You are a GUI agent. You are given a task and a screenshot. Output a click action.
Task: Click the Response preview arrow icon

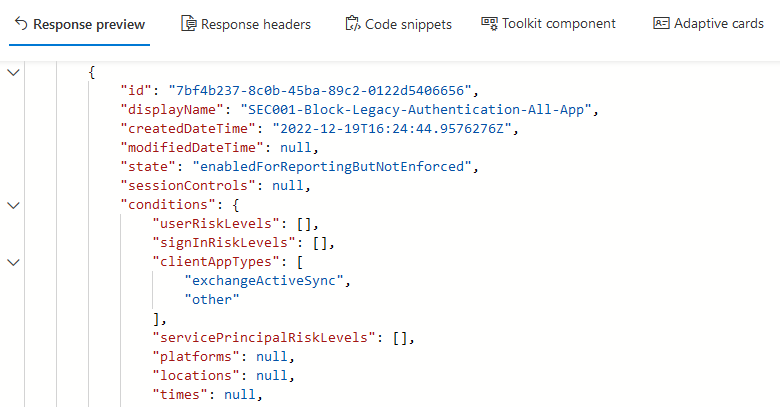(20, 24)
